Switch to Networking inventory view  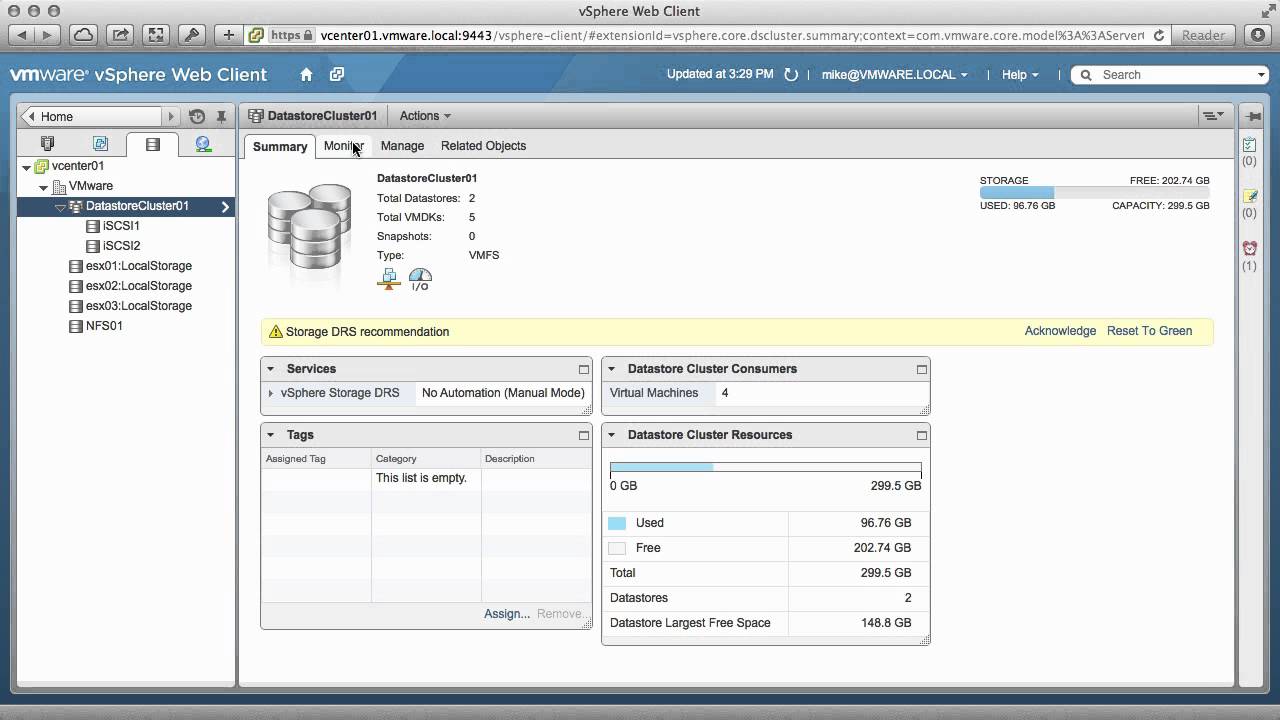coord(203,144)
